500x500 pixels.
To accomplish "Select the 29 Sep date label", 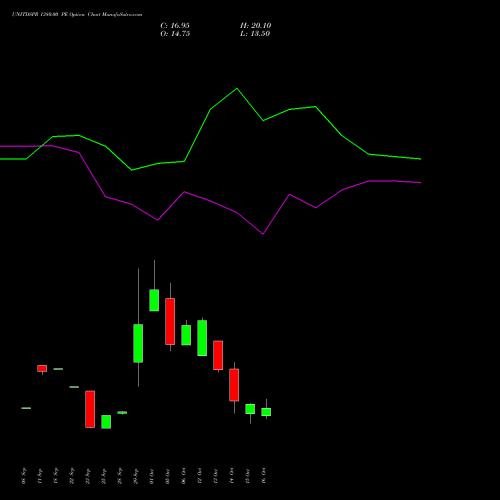I will pos(136,476).
